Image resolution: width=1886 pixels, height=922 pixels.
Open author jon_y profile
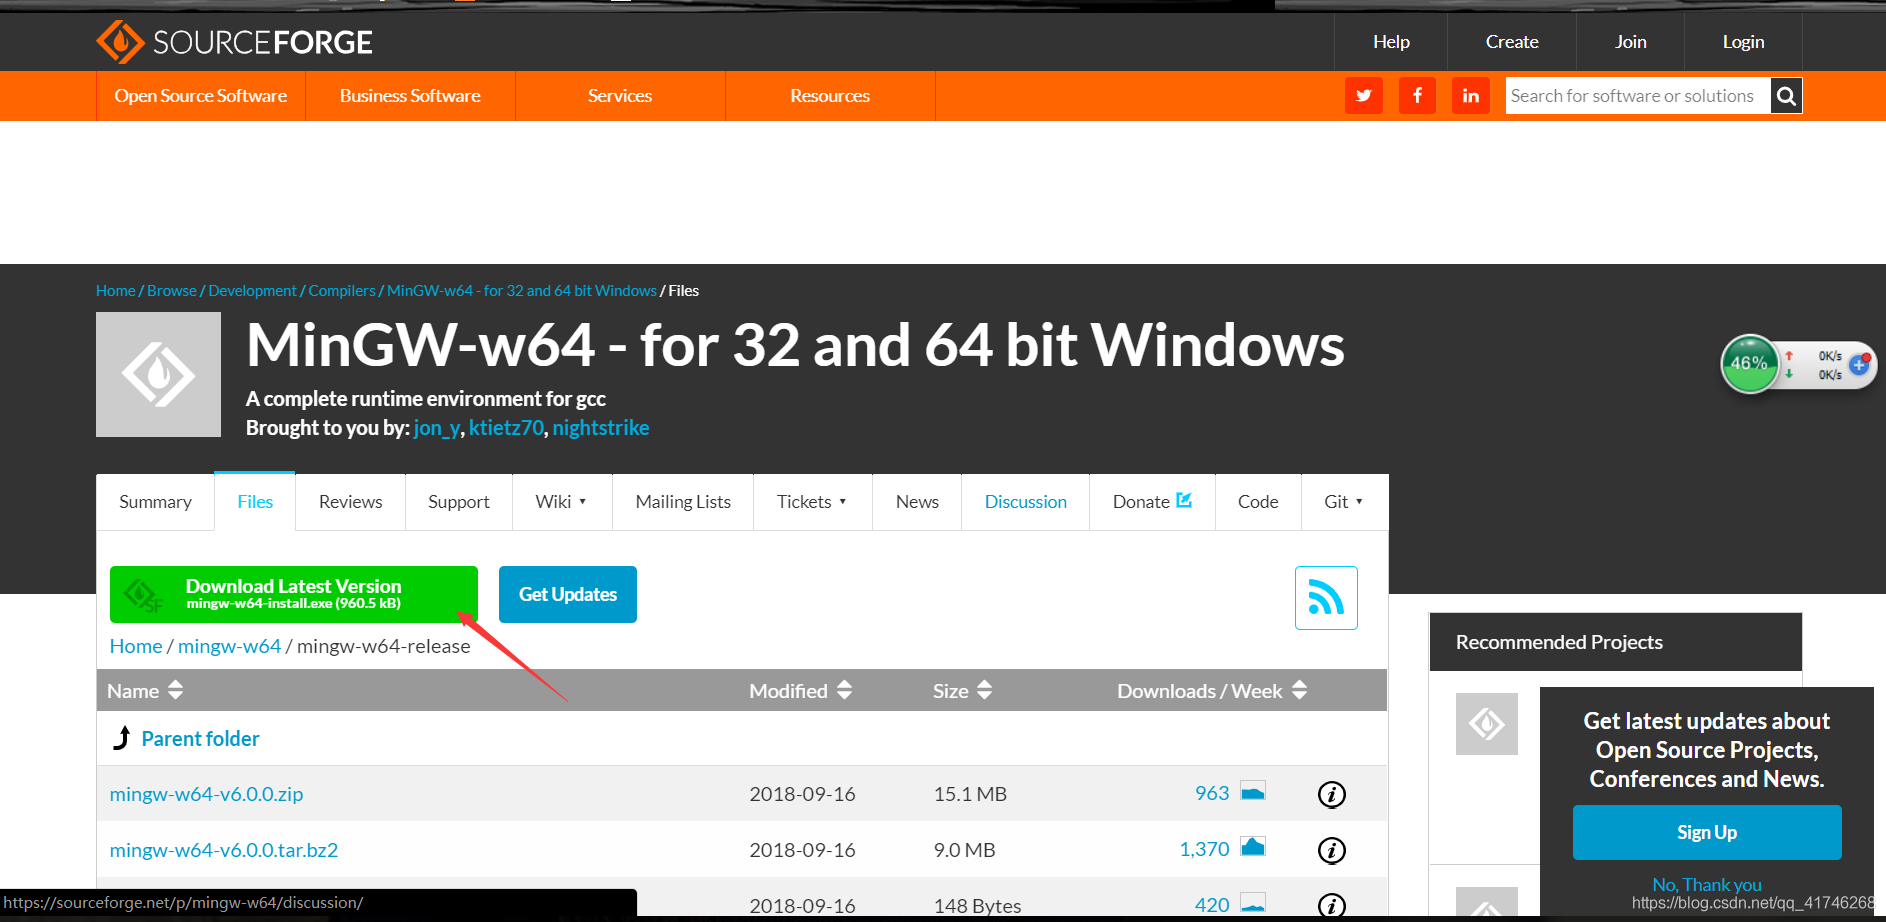click(x=437, y=428)
